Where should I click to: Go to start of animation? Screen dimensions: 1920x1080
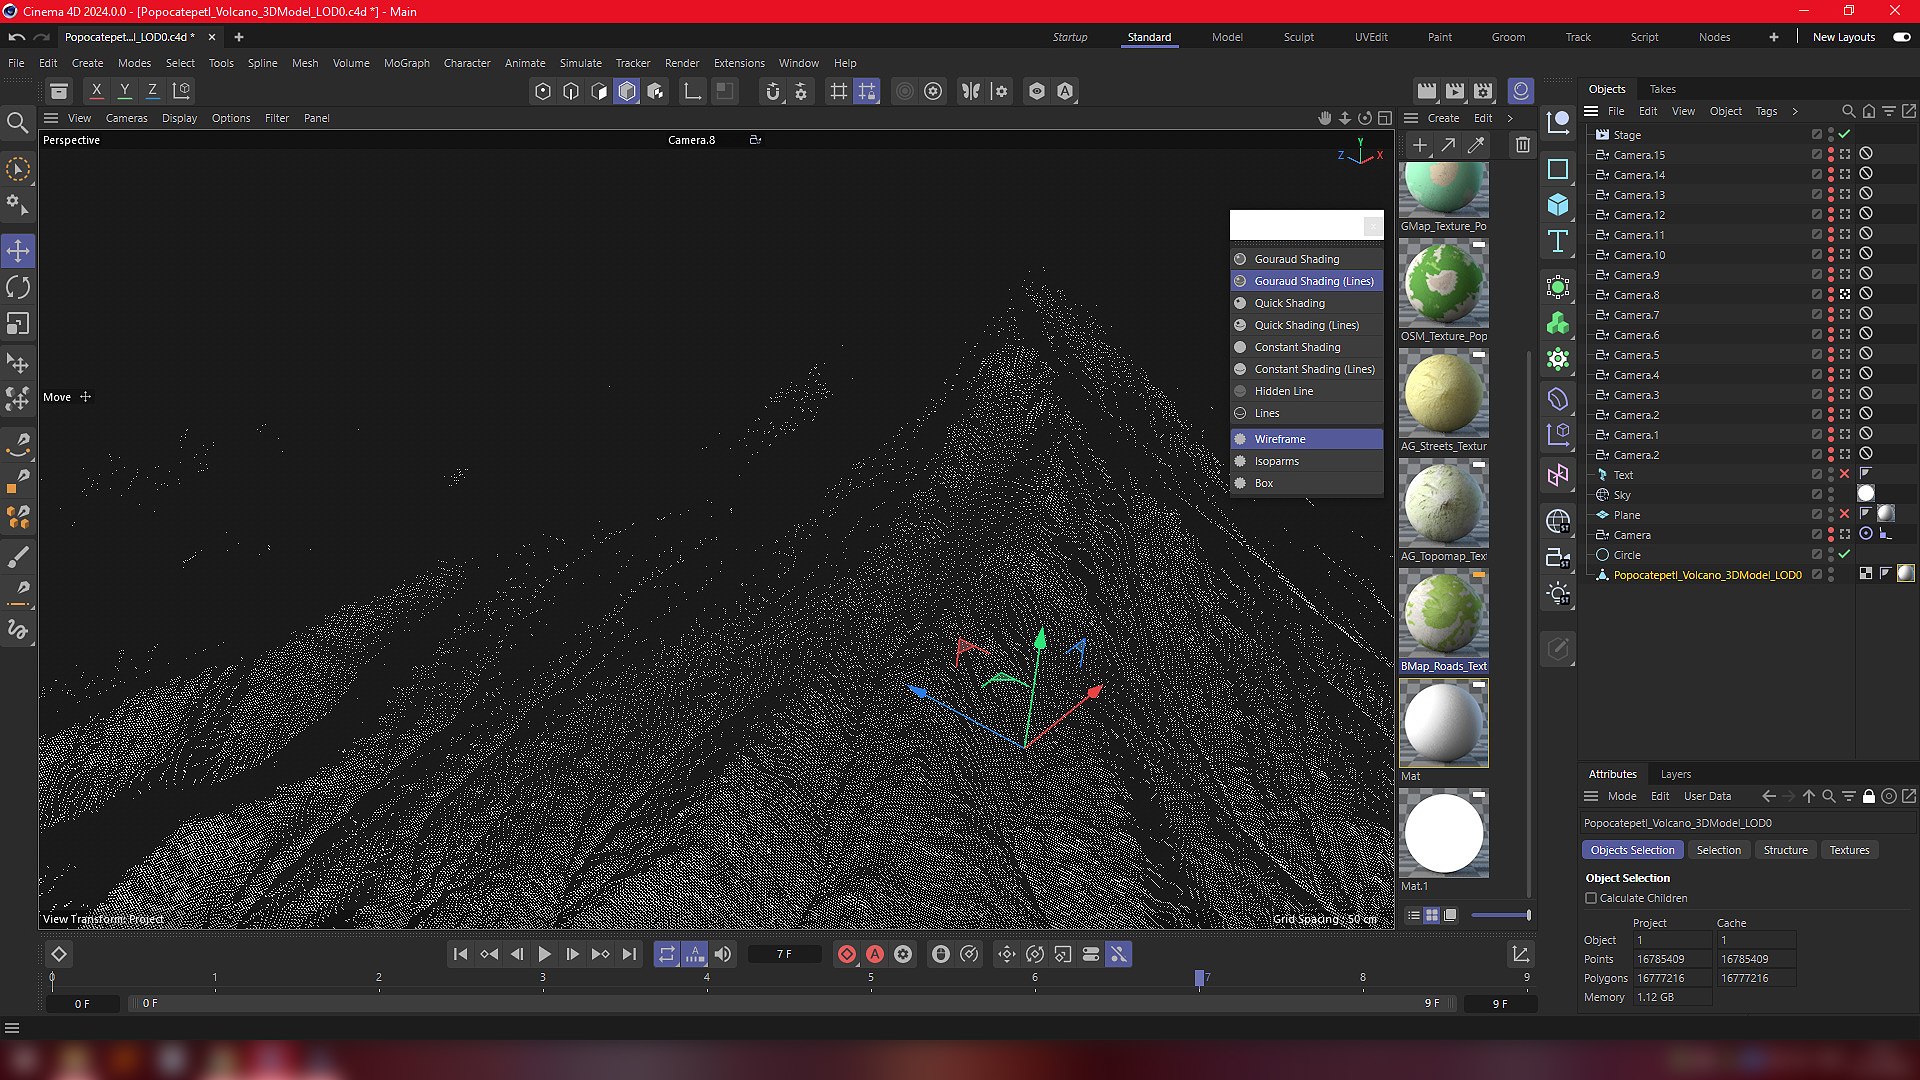[460, 955]
